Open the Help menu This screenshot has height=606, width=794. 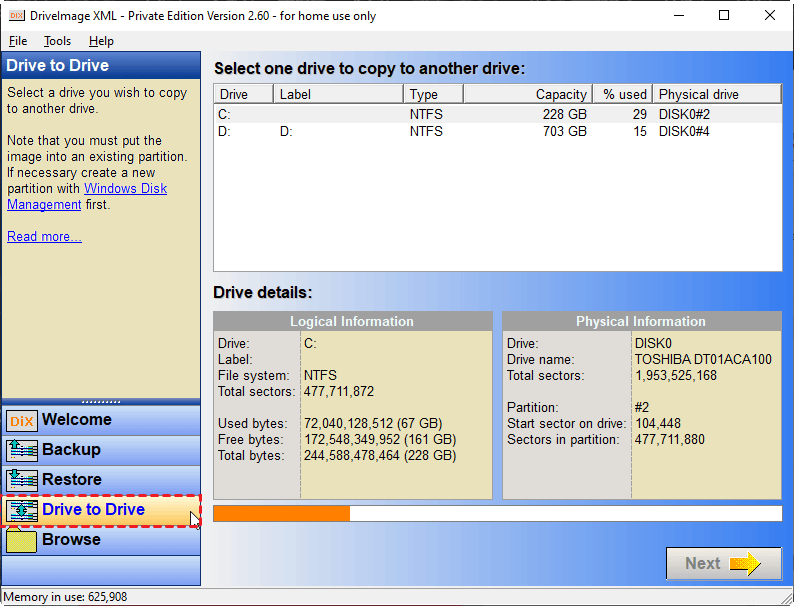(101, 41)
